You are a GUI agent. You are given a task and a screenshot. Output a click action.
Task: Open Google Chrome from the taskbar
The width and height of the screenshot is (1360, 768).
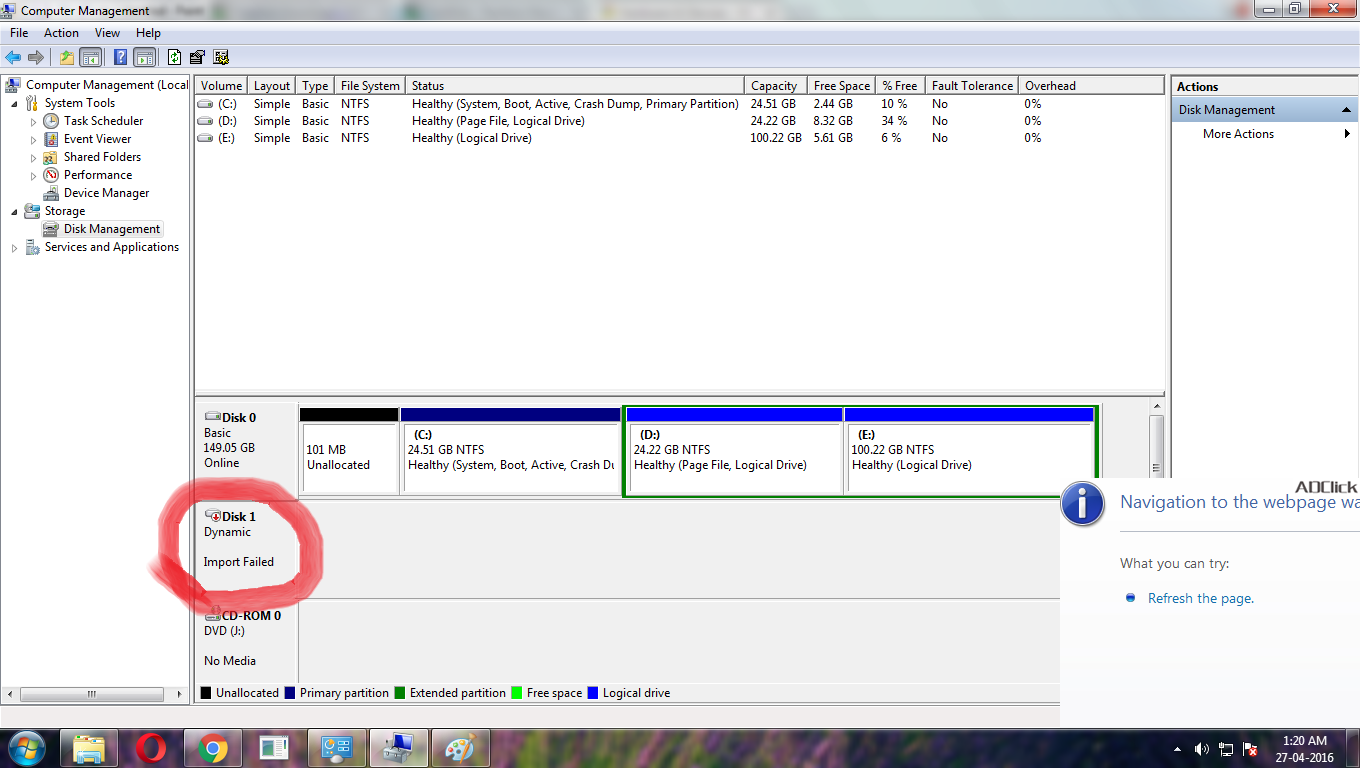click(x=212, y=748)
